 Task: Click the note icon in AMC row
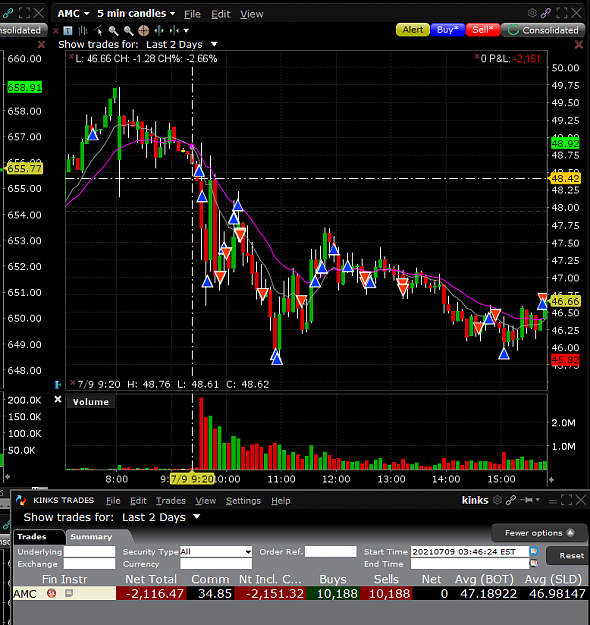(x=69, y=593)
